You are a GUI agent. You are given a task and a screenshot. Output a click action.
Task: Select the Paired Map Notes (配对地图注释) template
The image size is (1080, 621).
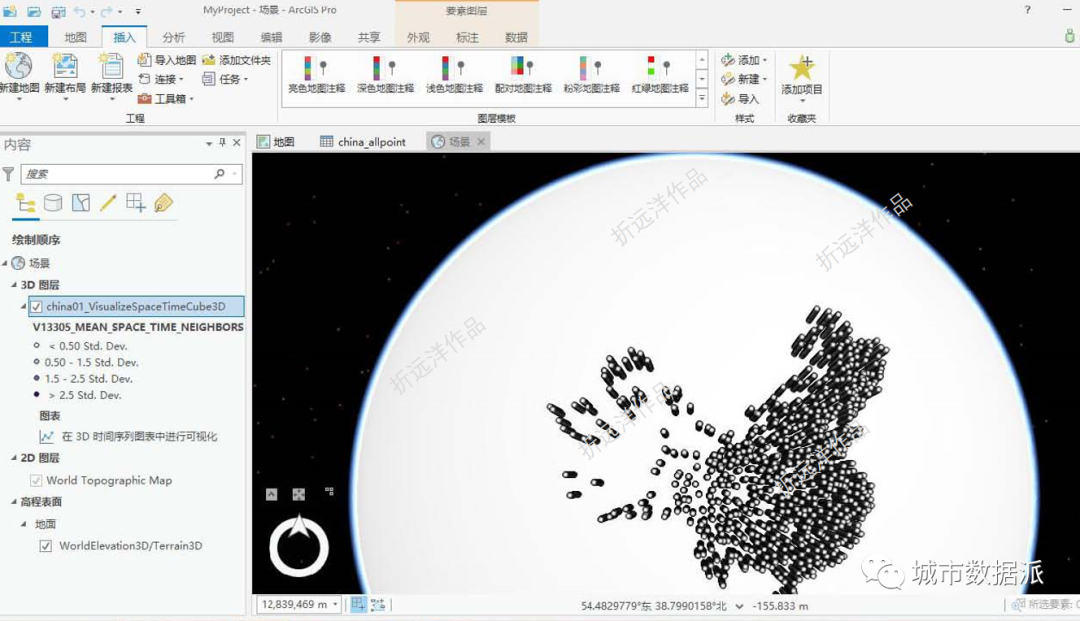coord(523,74)
